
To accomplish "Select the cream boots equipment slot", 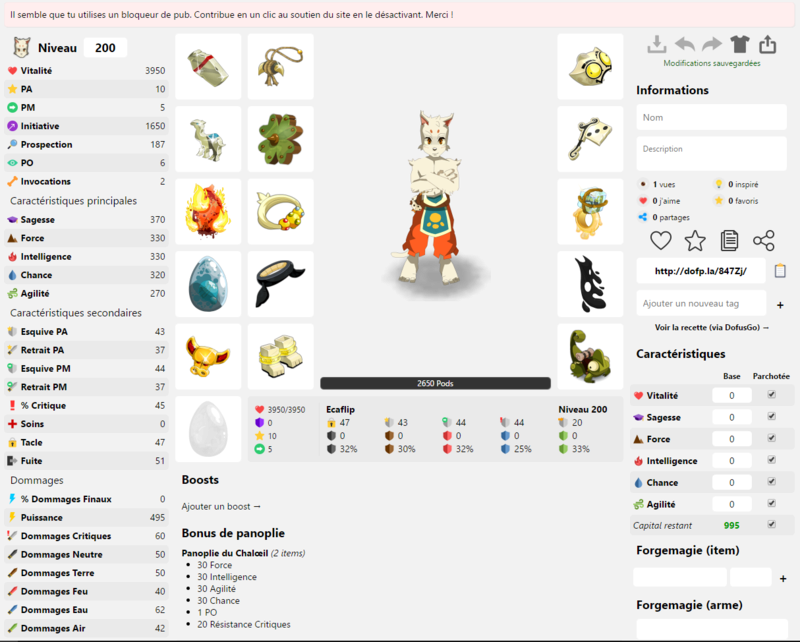I will click(281, 357).
